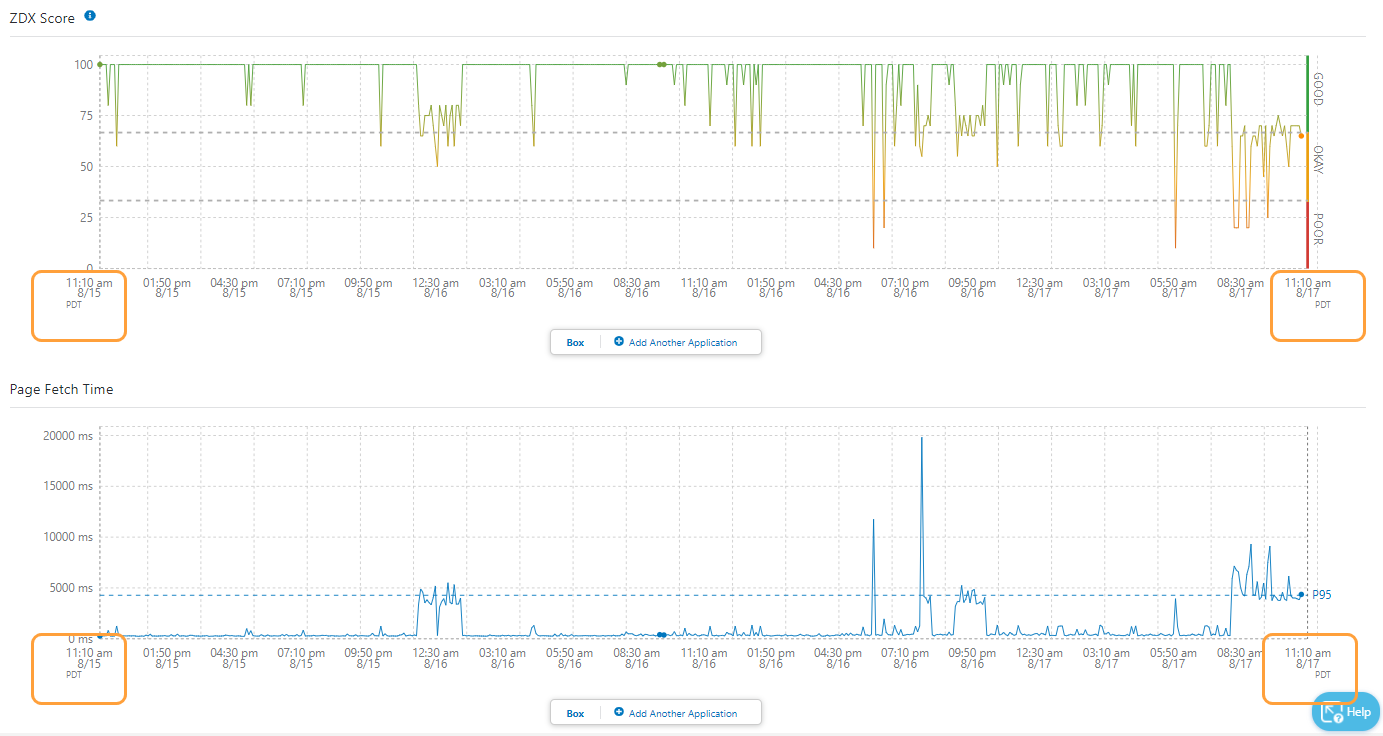Click the highlighted 11:10 am 8/17 label on Page Fetch chart
The width and height of the screenshot is (1383, 736).
[1307, 658]
